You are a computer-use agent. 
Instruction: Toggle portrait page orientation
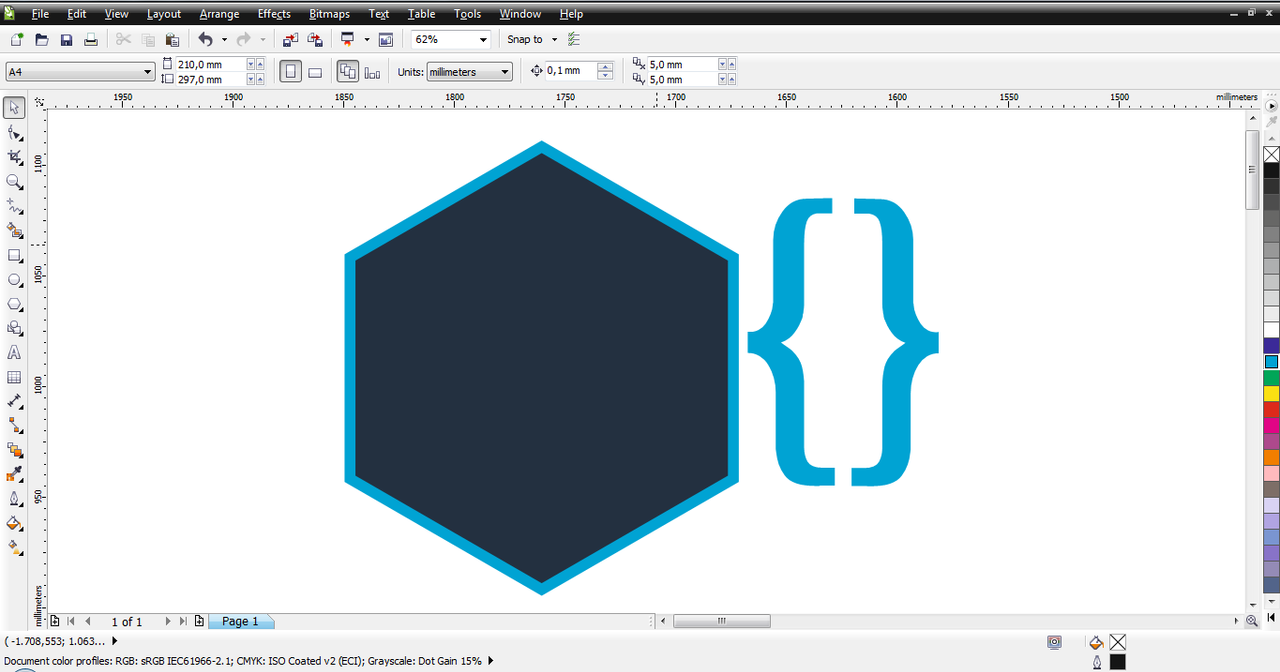pyautogui.click(x=290, y=72)
